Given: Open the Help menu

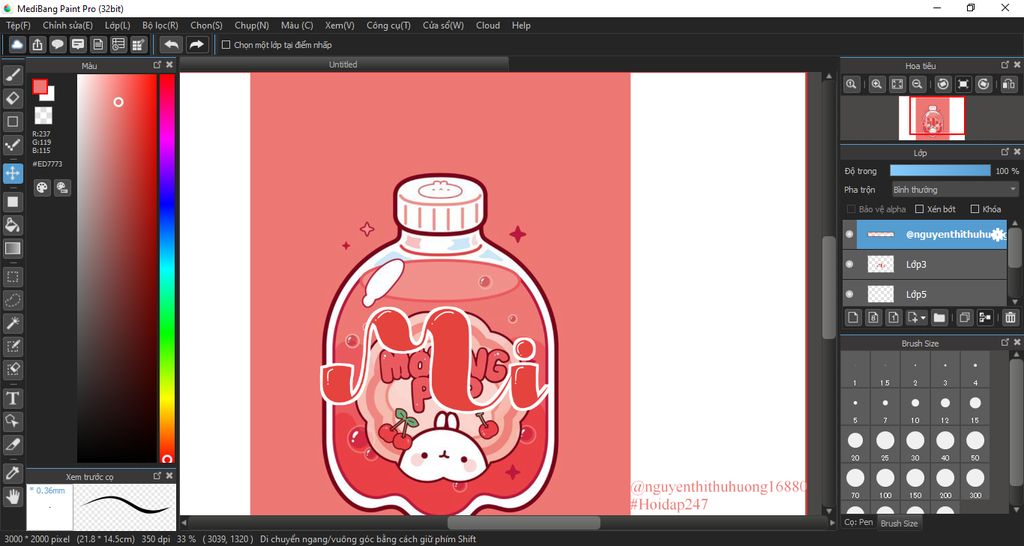Looking at the screenshot, I should click(x=521, y=25).
